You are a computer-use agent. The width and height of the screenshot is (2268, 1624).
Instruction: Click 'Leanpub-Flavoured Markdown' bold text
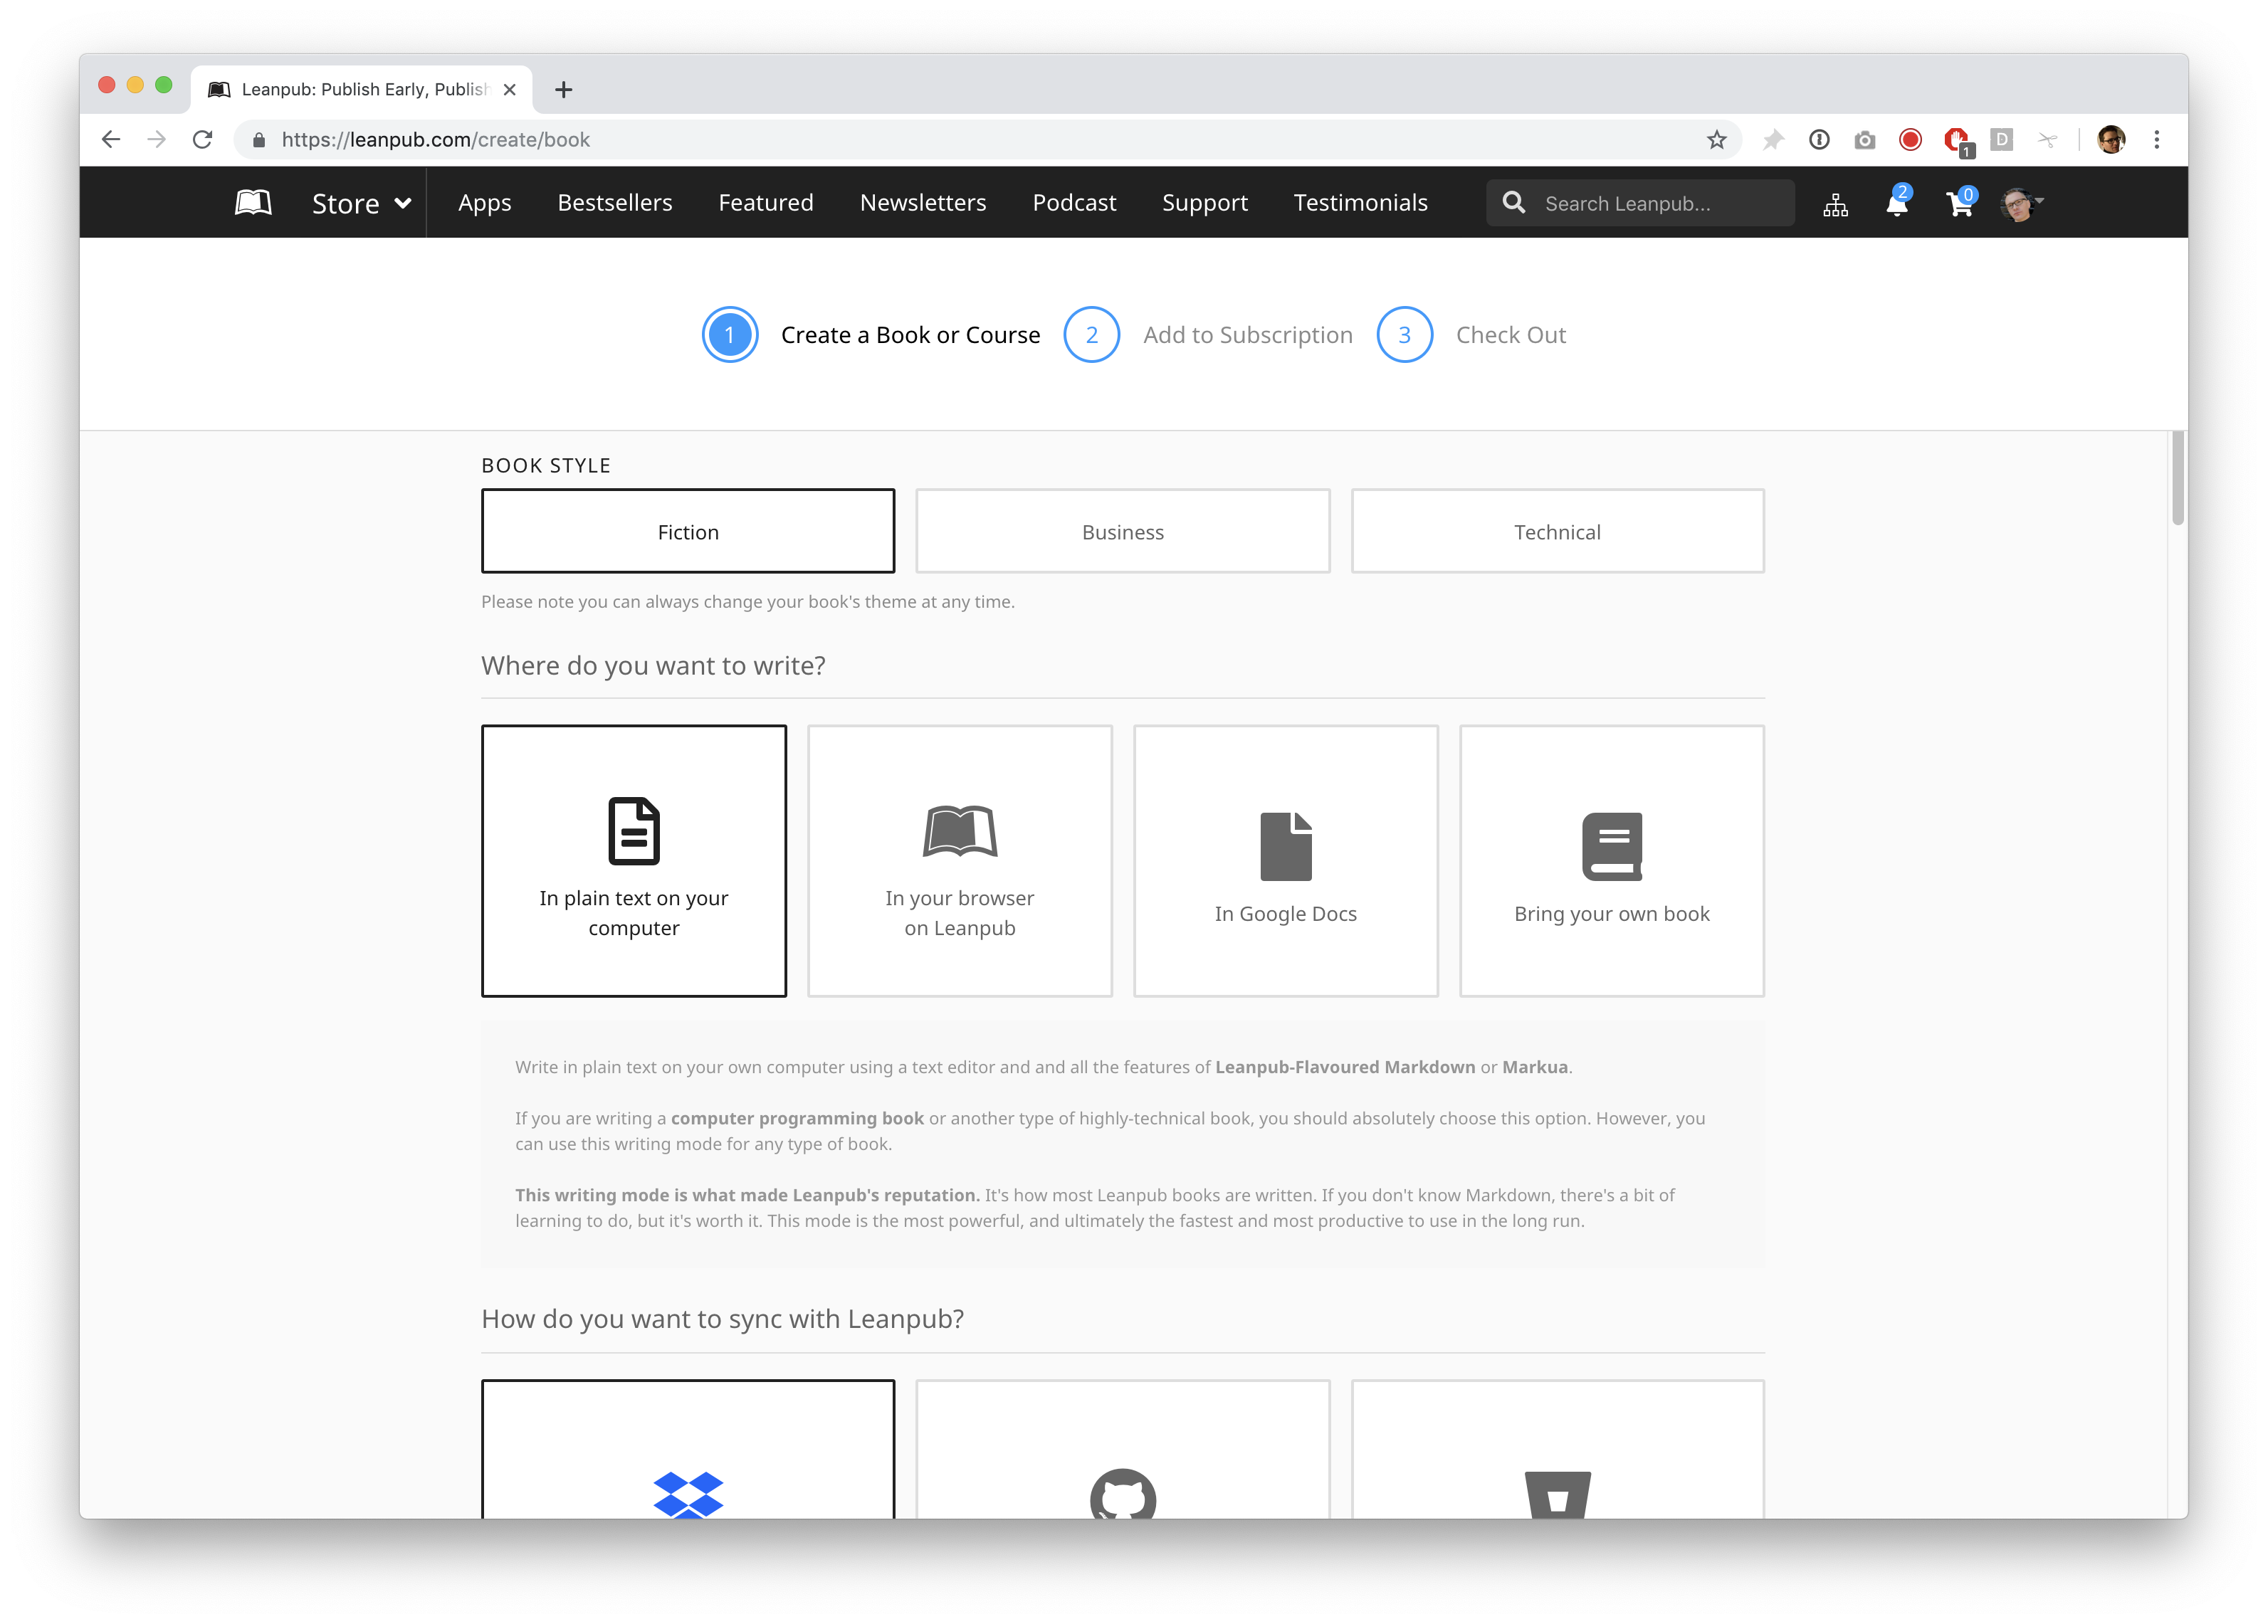click(x=1345, y=1067)
